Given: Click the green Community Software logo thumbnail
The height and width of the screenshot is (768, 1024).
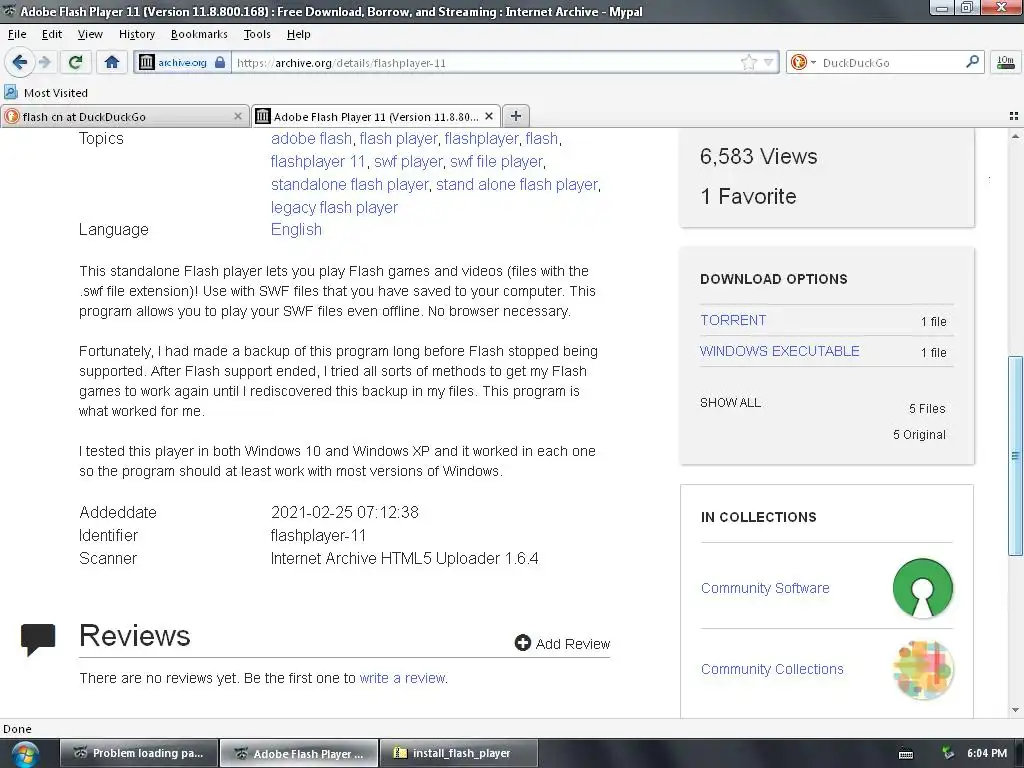Looking at the screenshot, I should [x=922, y=588].
